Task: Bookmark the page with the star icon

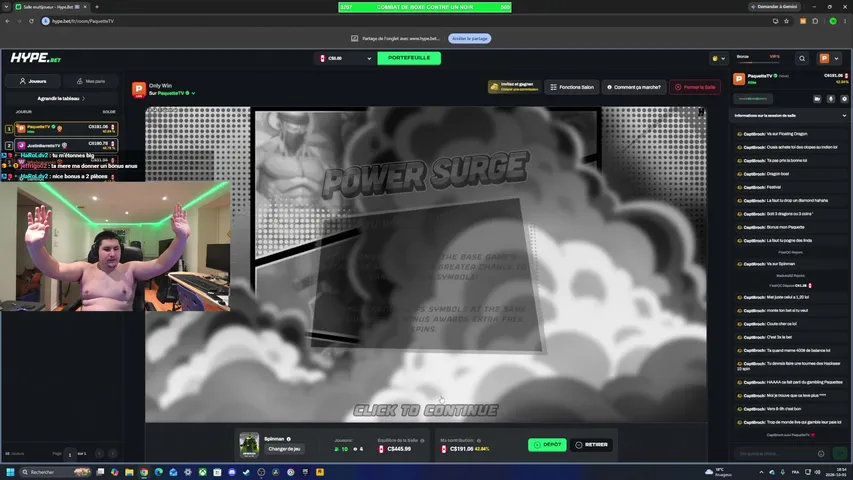Action: (x=786, y=21)
